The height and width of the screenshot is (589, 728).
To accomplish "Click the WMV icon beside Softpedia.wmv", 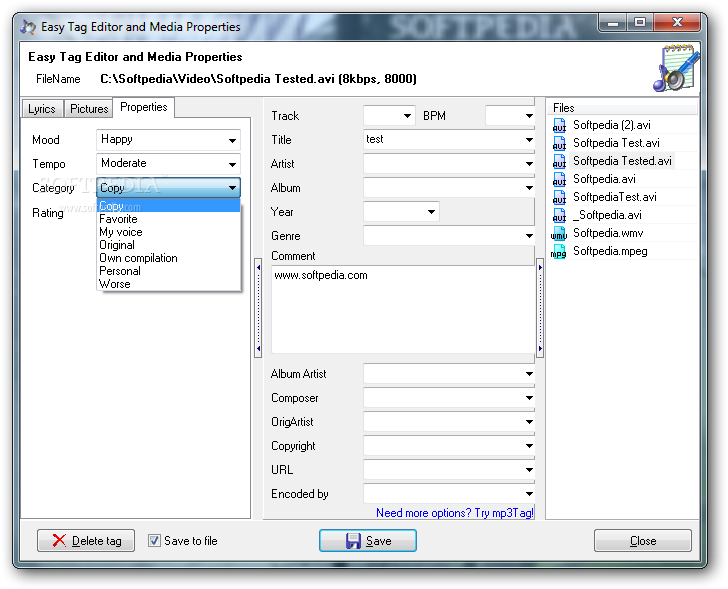I will click(x=559, y=233).
